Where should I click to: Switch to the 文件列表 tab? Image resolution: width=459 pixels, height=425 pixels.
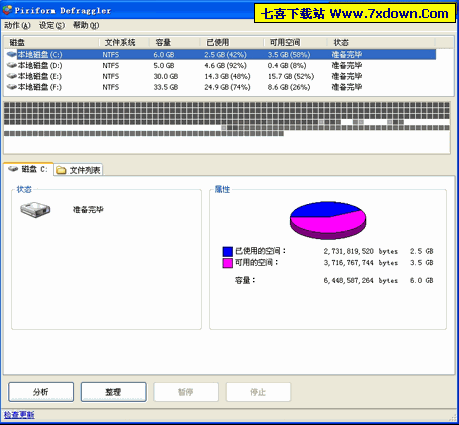click(x=78, y=170)
